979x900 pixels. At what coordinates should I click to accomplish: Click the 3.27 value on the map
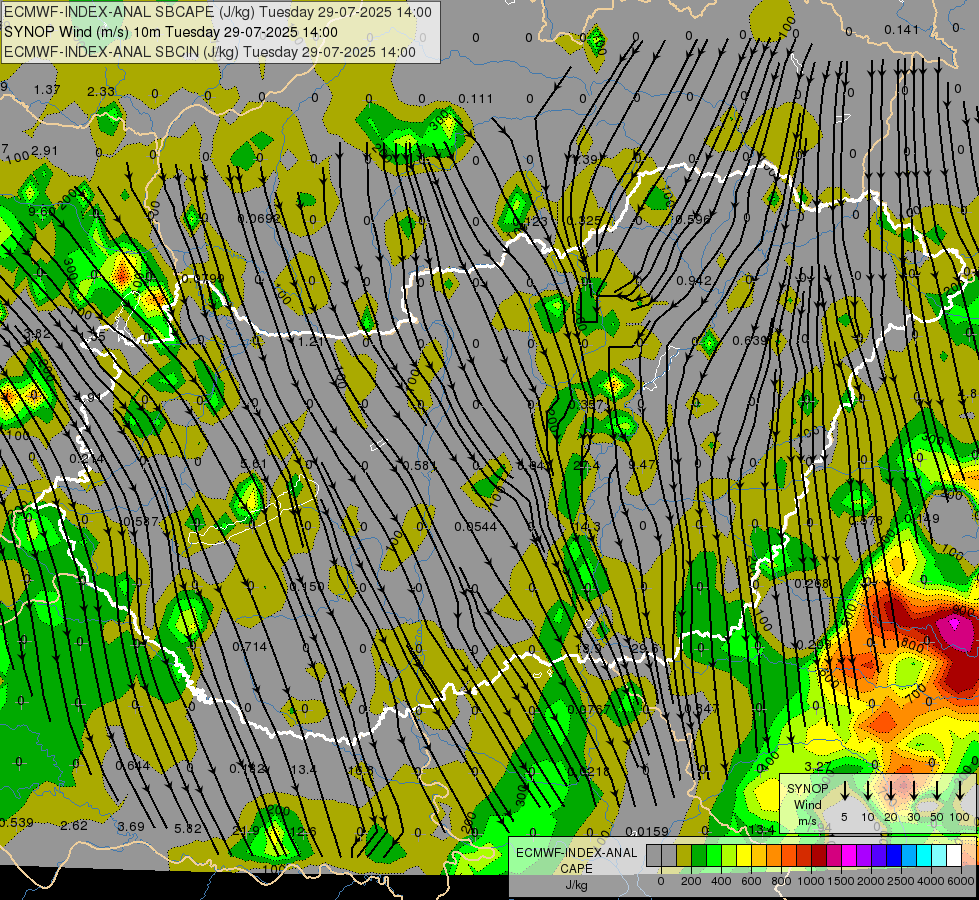tap(818, 766)
